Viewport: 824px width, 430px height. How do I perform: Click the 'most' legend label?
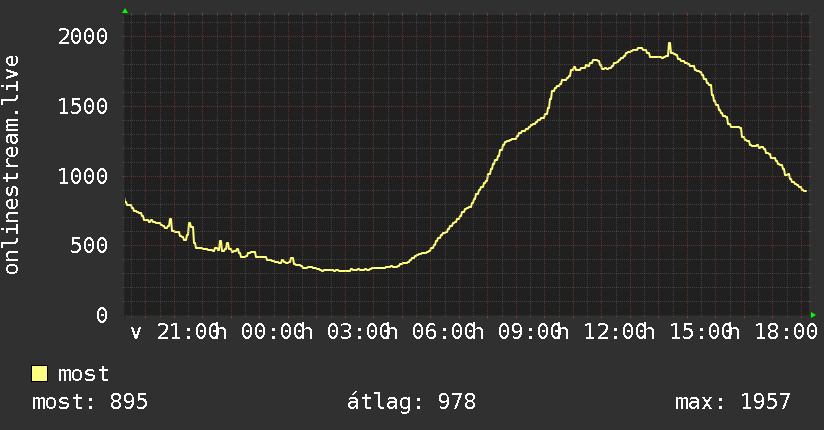click(83, 374)
